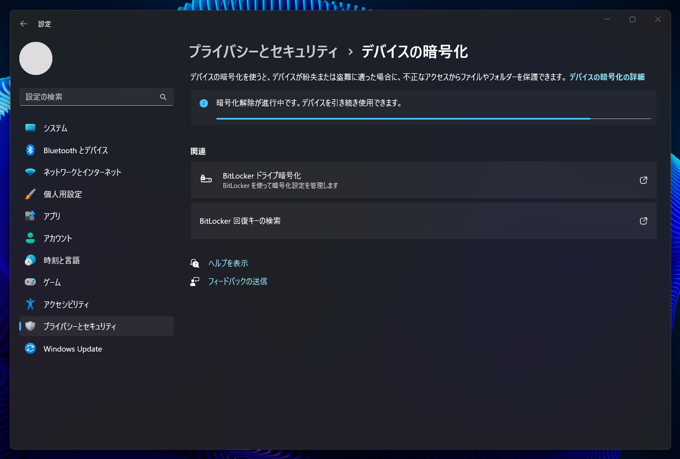Open Windows Update page
The width and height of the screenshot is (680, 459).
click(x=96, y=348)
